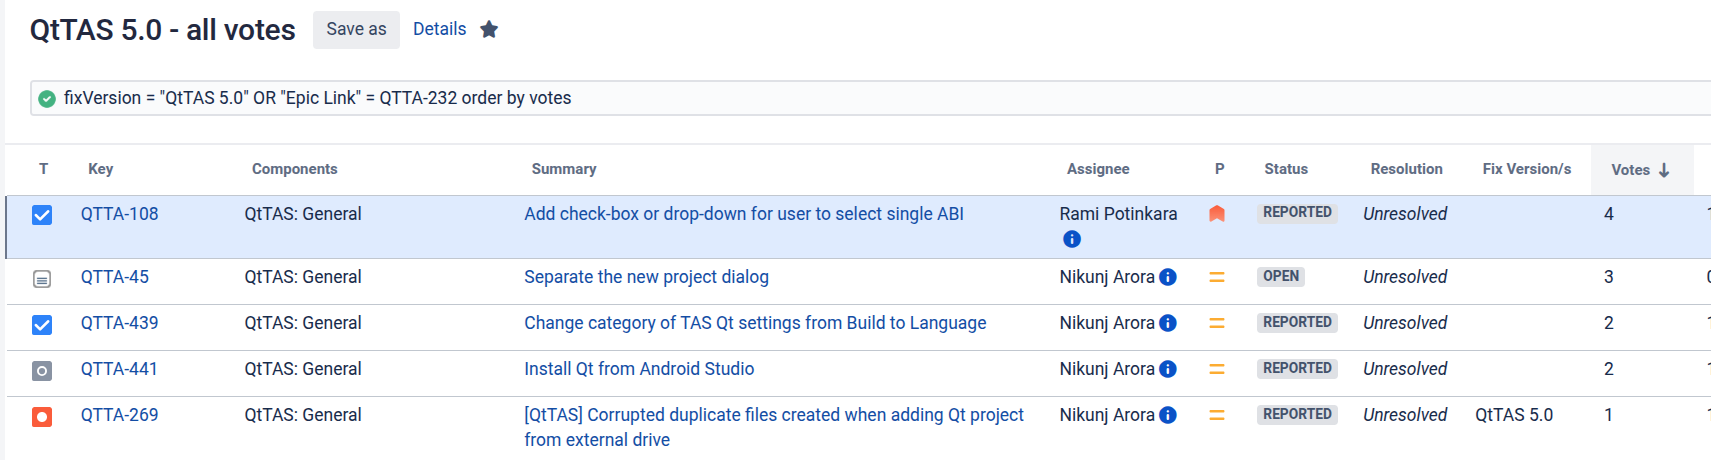Sort by the Status column header

pyautogui.click(x=1286, y=169)
